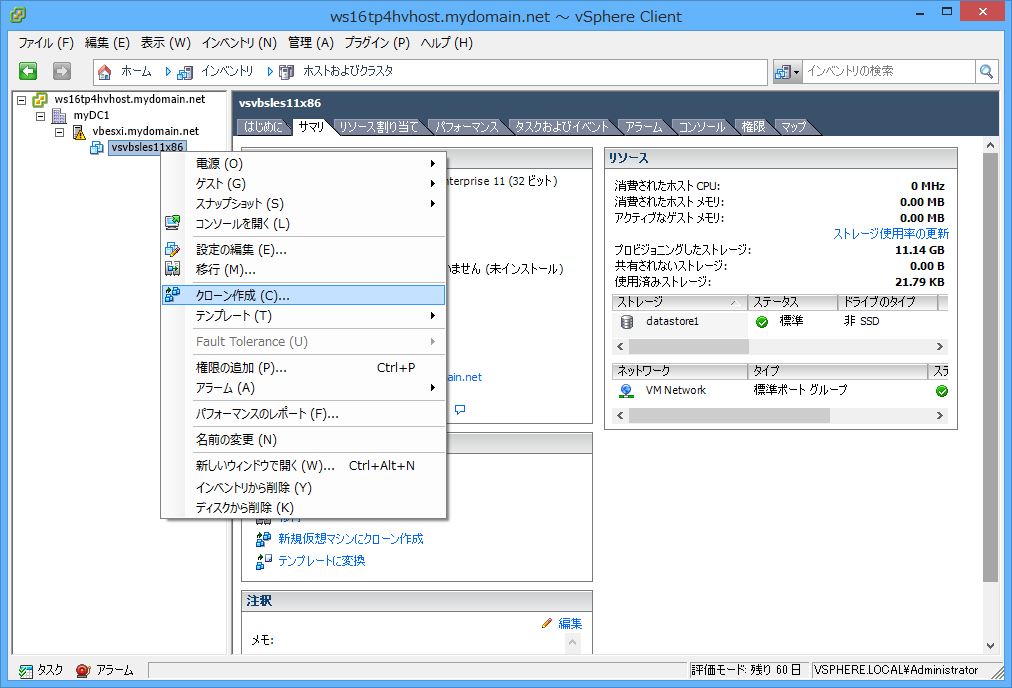
Task: Expand the スナップショット (S) submenu
Action: [x=432, y=204]
